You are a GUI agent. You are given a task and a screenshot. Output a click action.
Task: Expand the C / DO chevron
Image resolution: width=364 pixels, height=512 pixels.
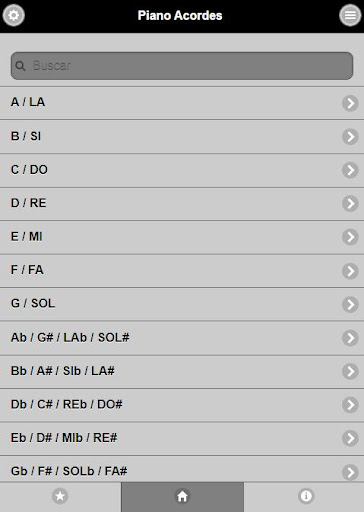point(350,170)
